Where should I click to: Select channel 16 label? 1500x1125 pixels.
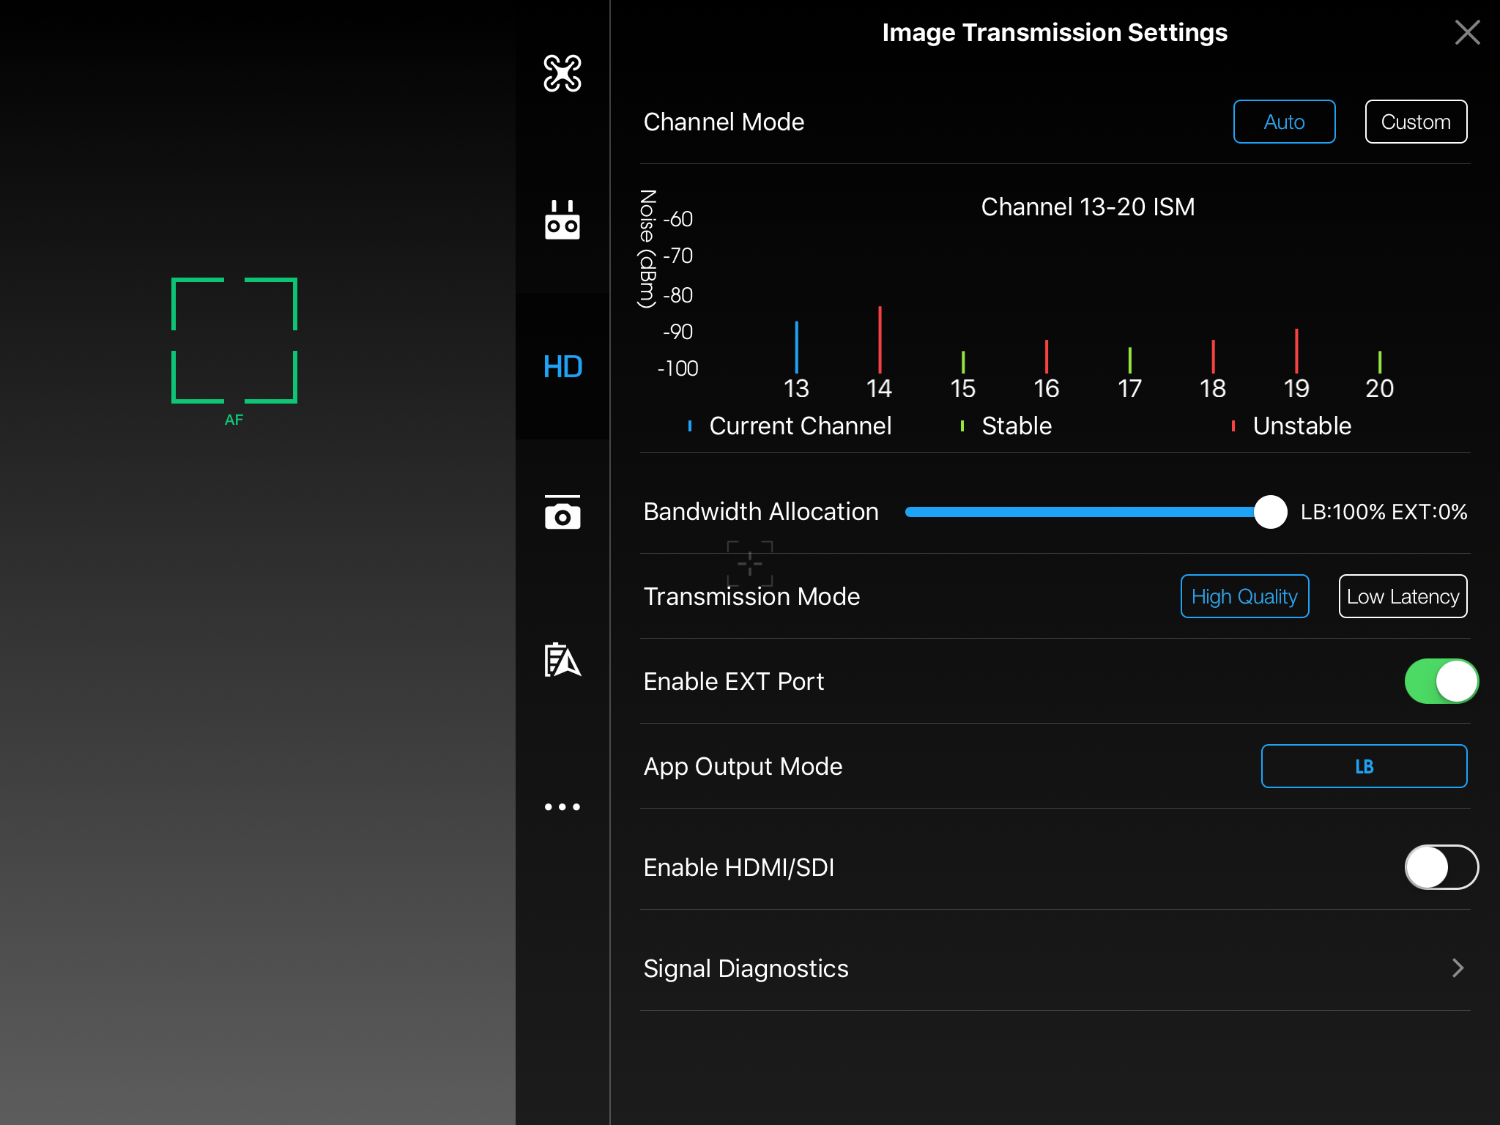tap(1046, 389)
